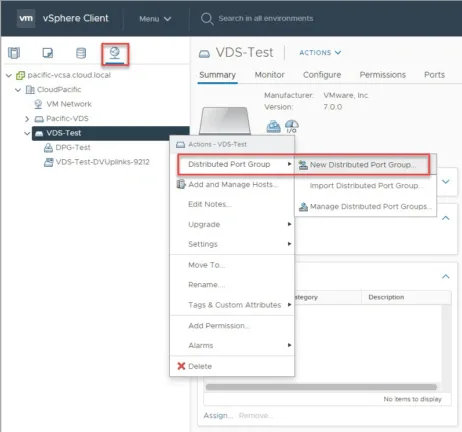Viewport: 462px width, 432px height.
Task: Click the DPG-Test port group icon
Action: coord(48,147)
